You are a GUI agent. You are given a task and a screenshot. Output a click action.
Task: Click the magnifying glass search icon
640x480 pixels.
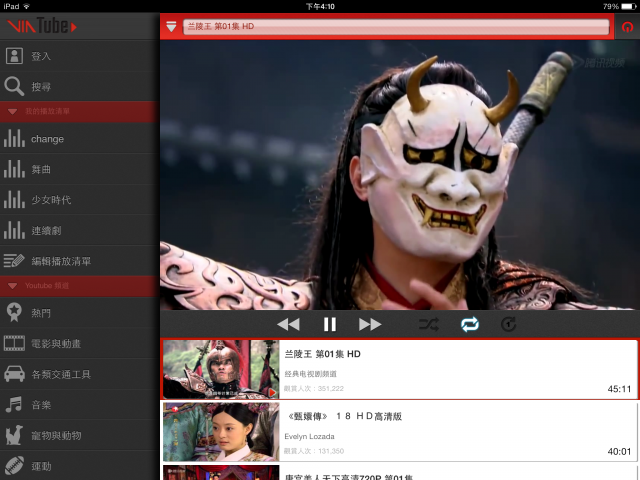pyautogui.click(x=14, y=87)
